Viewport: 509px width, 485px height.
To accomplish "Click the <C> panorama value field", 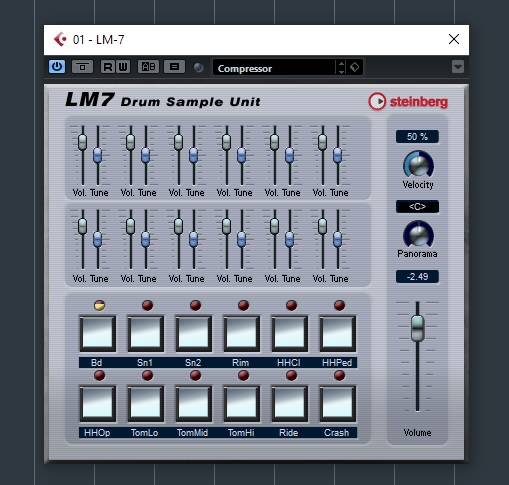I will tap(417, 207).
